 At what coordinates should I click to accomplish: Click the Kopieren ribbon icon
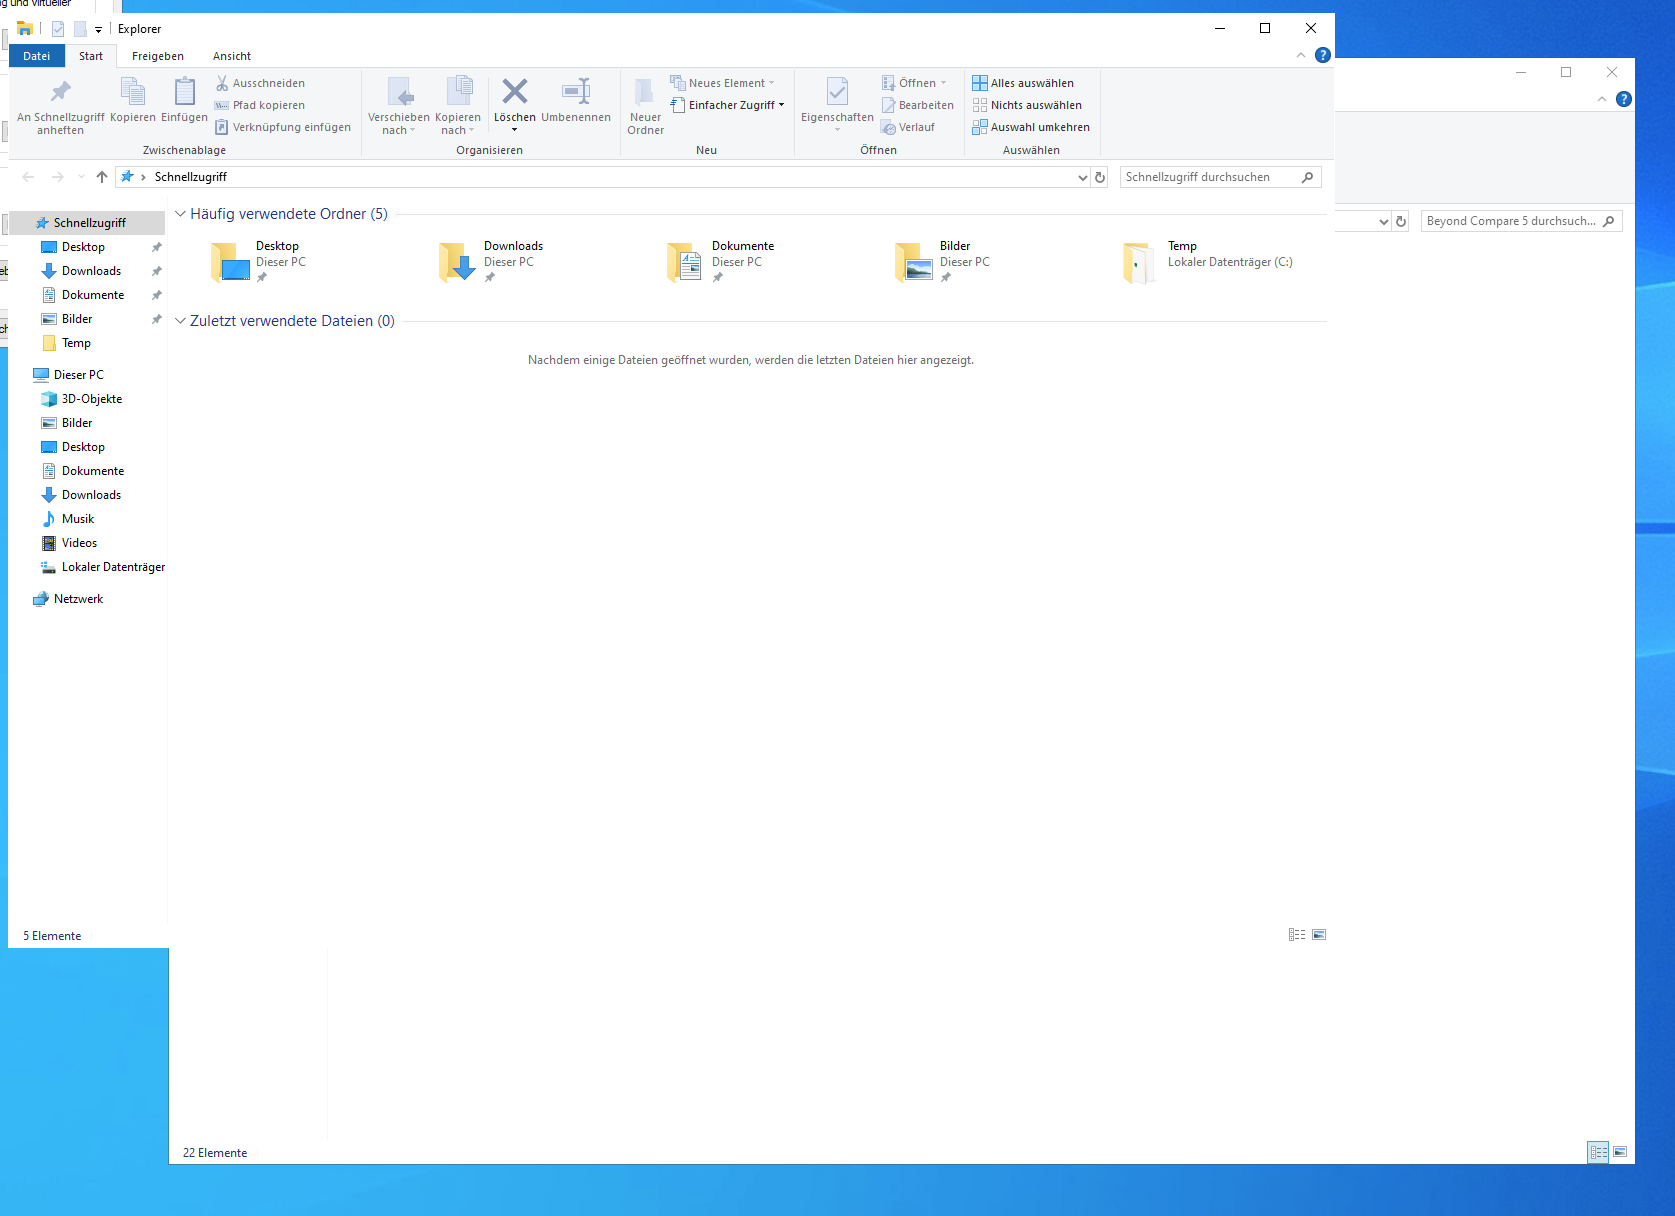pyautogui.click(x=133, y=100)
